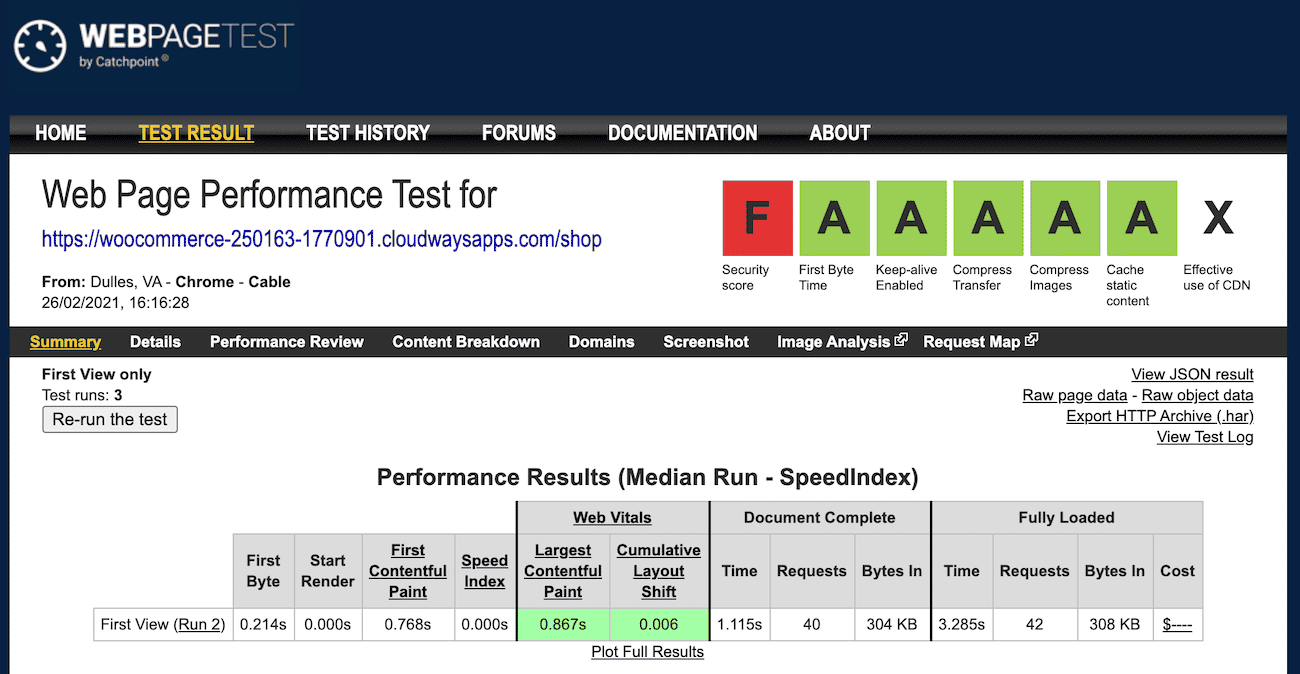Click the Security score label
Screen dimensions: 1300x674
(746, 278)
